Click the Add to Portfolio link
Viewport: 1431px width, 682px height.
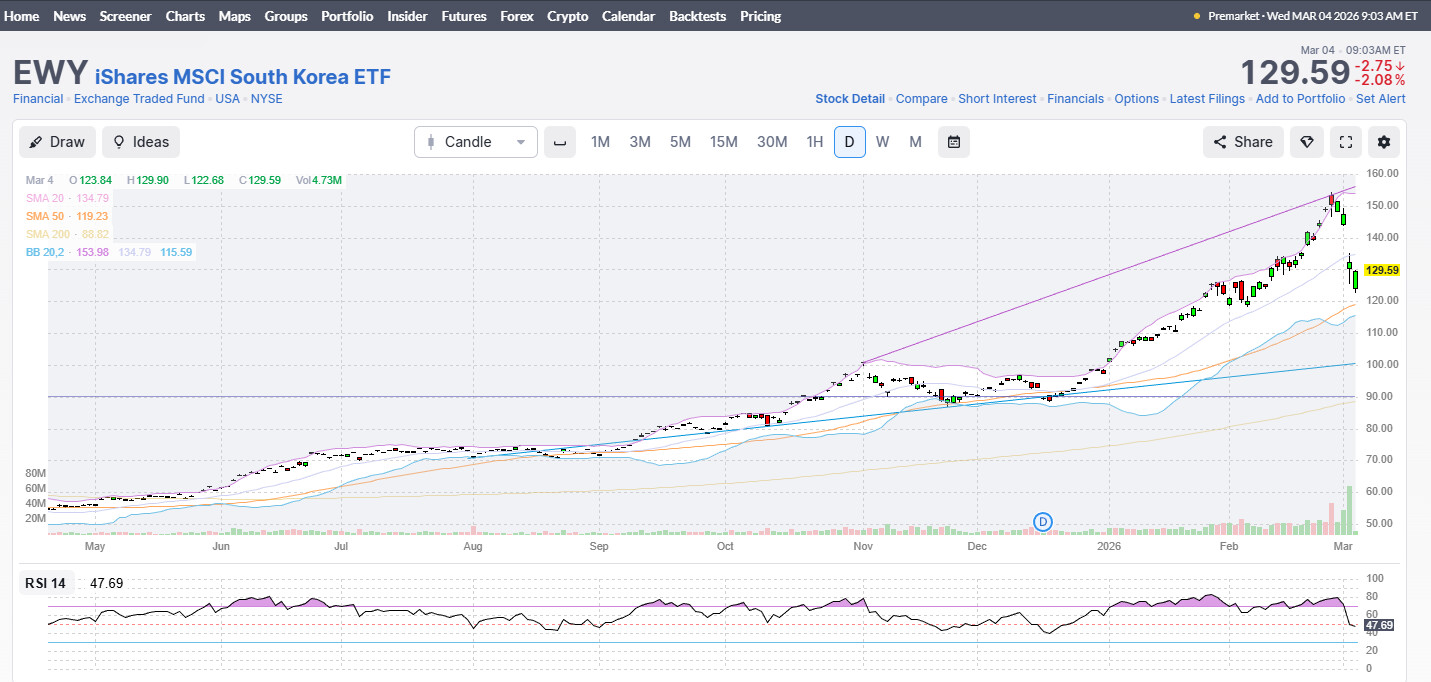1300,99
